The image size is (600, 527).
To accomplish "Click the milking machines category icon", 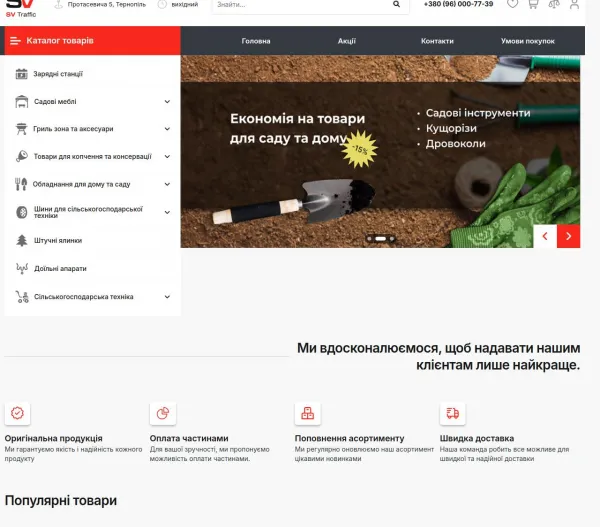I will tap(22, 268).
